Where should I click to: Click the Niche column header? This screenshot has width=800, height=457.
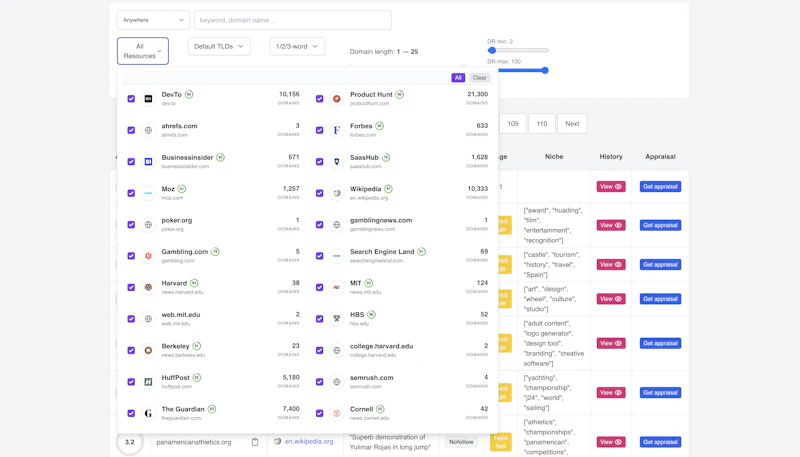tap(554, 157)
